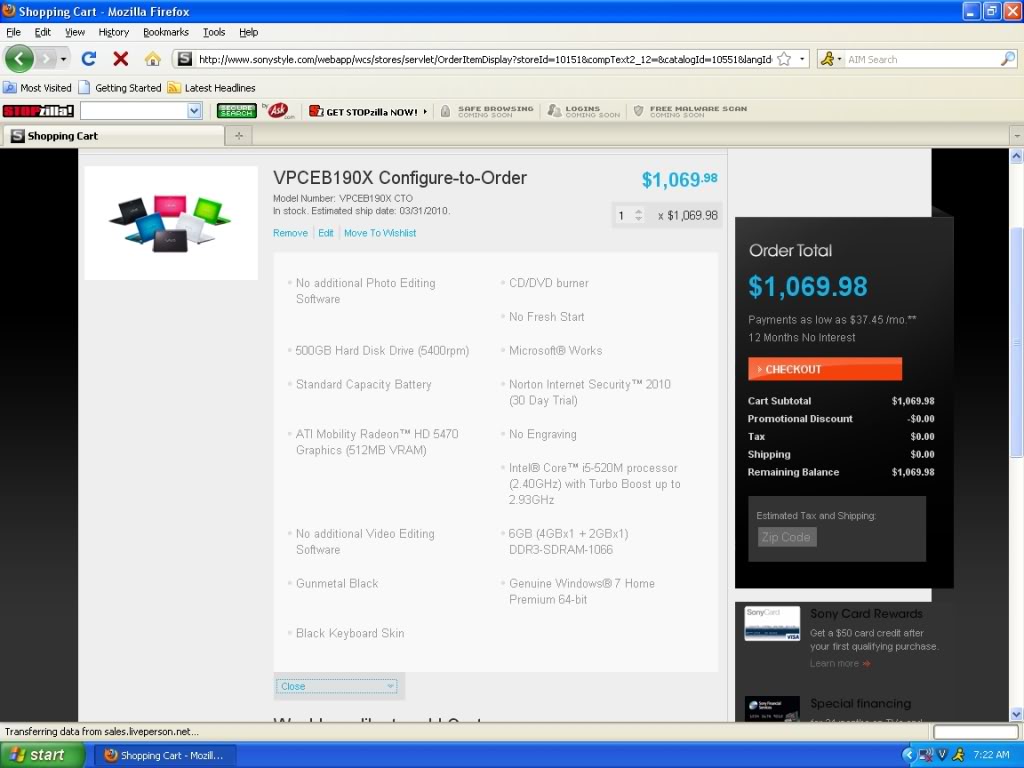The width and height of the screenshot is (1024, 768).
Task: Open the View menu
Action: pos(74,32)
